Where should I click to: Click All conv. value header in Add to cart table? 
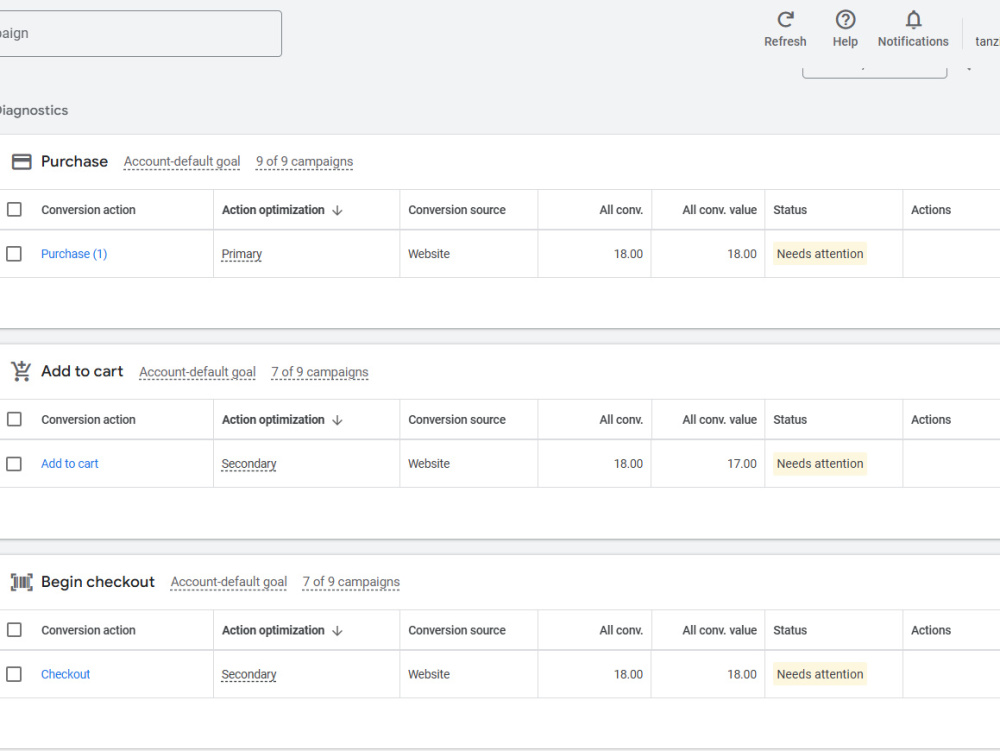click(x=719, y=419)
